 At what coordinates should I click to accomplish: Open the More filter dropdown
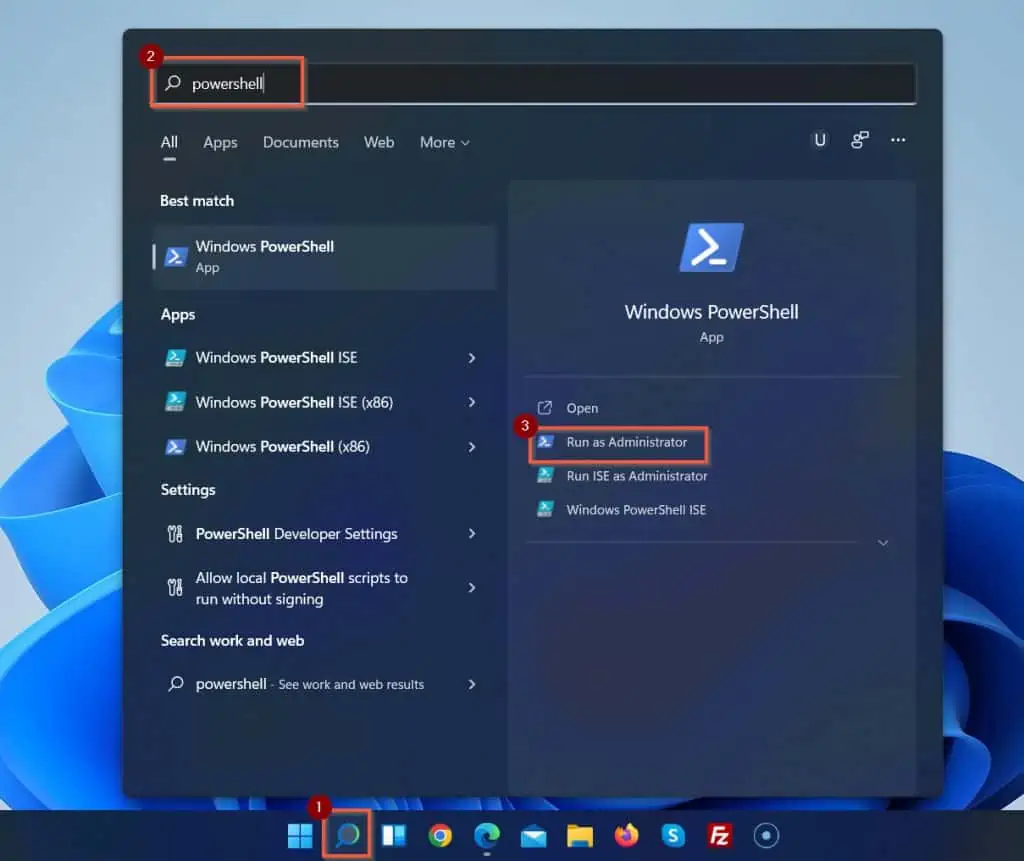click(x=444, y=142)
